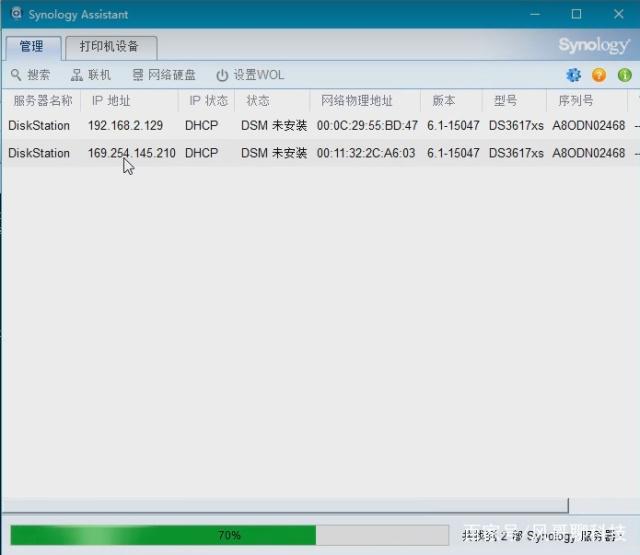Image resolution: width=640 pixels, height=555 pixels.
Task: Click the orange help question icon
Action: click(x=599, y=75)
